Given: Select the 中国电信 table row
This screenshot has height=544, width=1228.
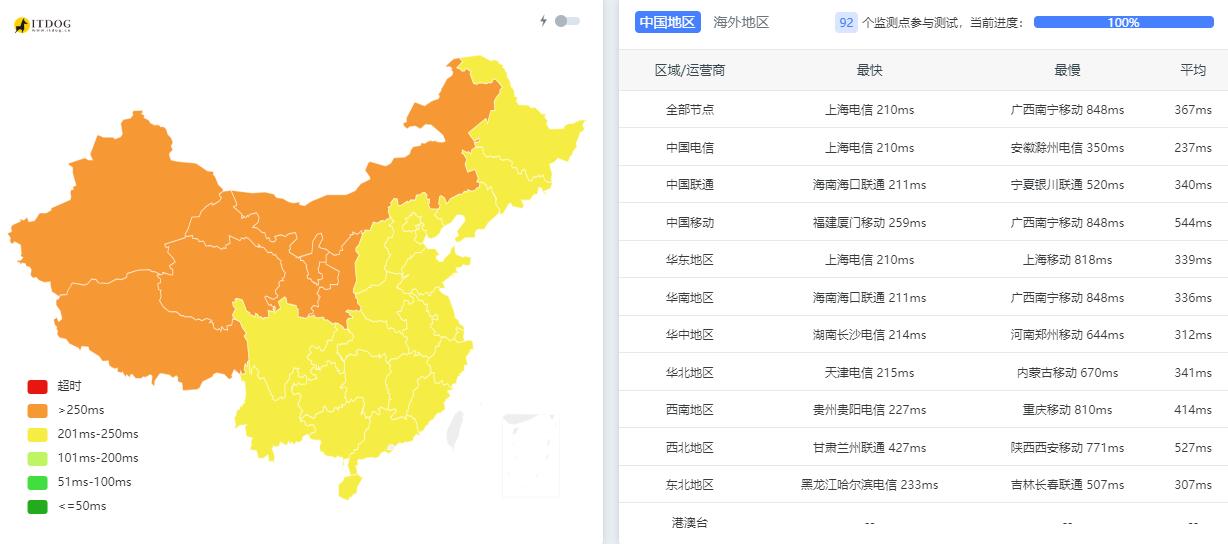Looking at the screenshot, I should [923, 147].
